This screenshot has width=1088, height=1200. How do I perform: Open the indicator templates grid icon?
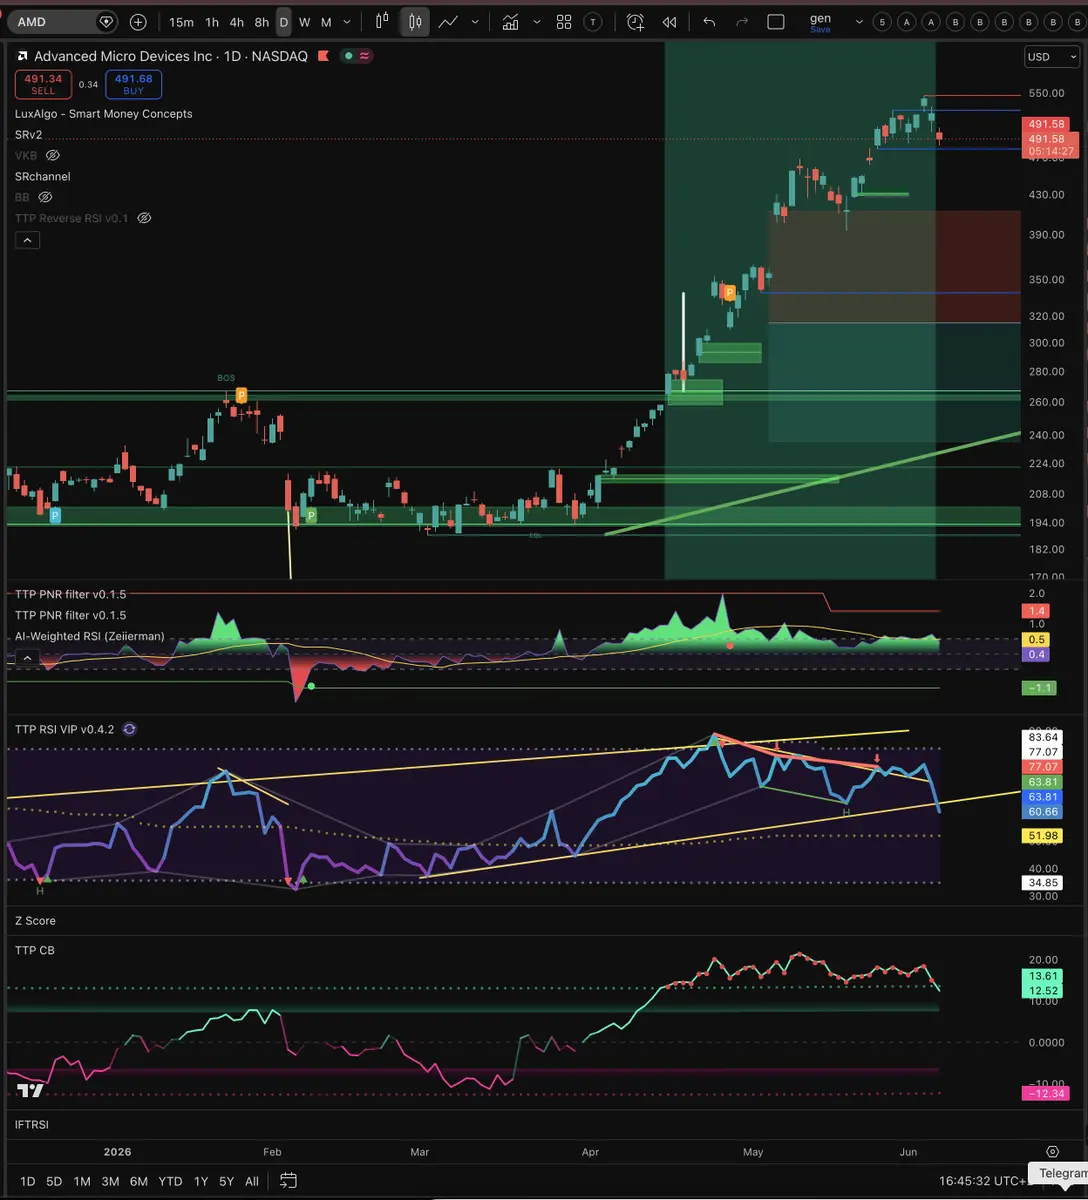point(564,21)
